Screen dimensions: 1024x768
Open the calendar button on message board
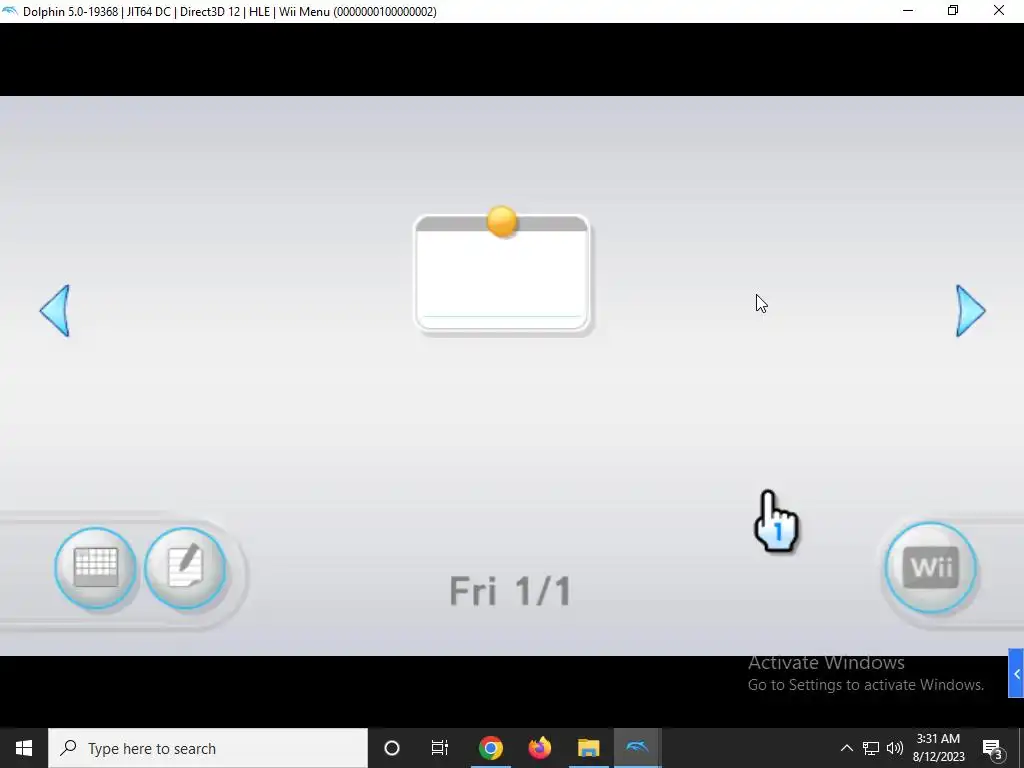pos(95,568)
